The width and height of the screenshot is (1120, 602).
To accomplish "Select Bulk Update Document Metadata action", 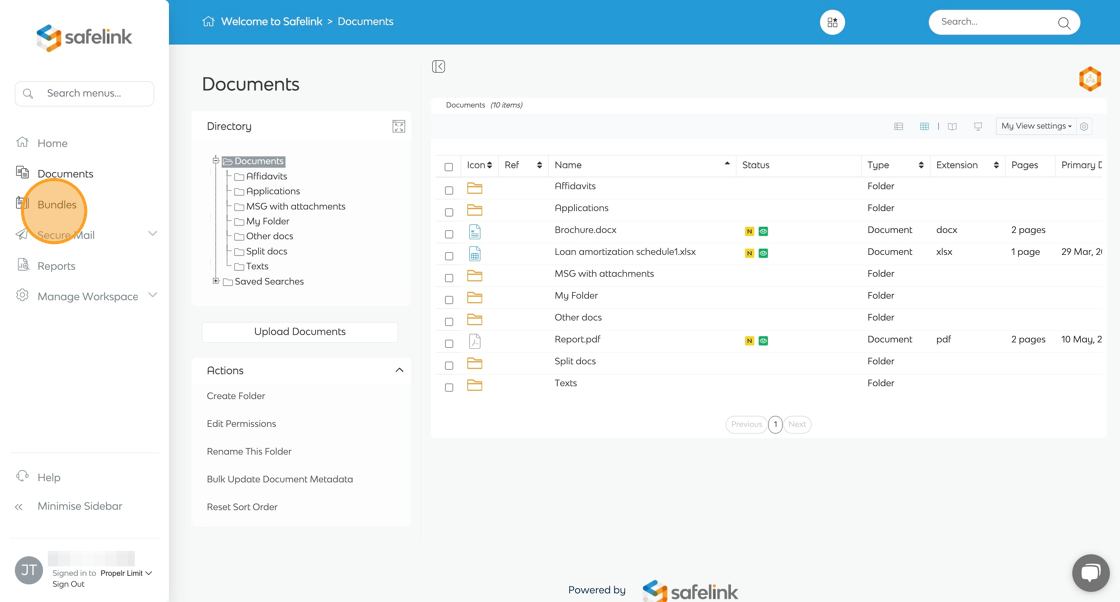I will (x=280, y=479).
